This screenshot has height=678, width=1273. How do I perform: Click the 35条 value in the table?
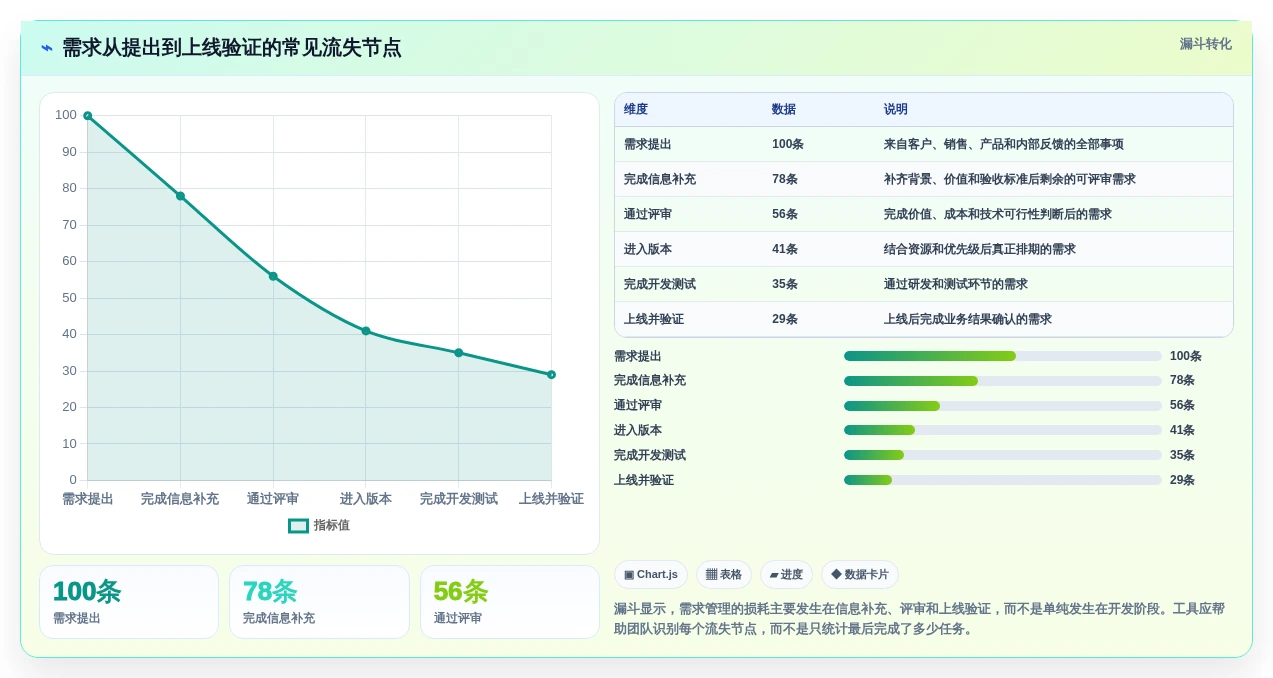785,284
